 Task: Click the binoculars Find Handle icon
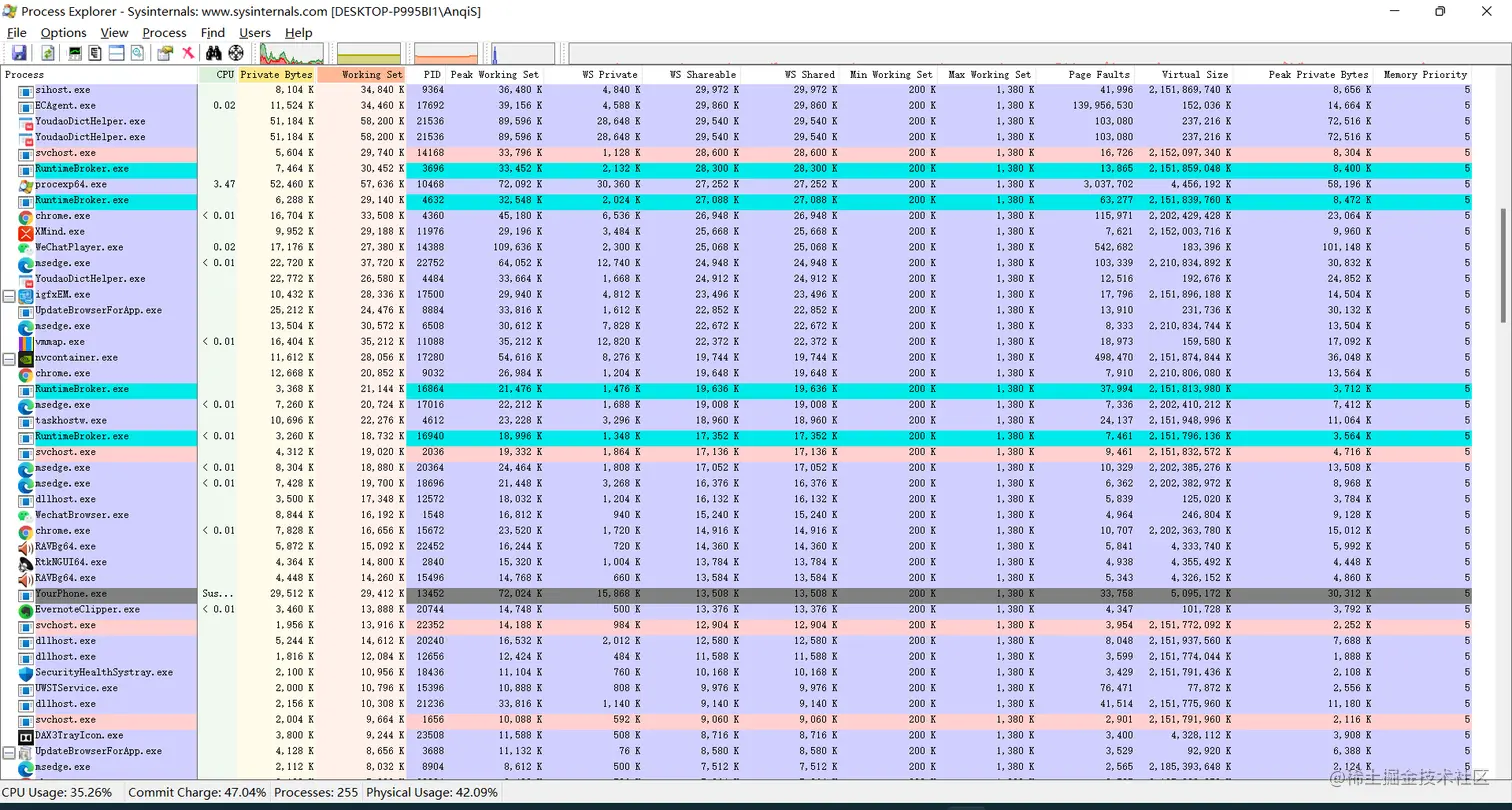pos(214,53)
